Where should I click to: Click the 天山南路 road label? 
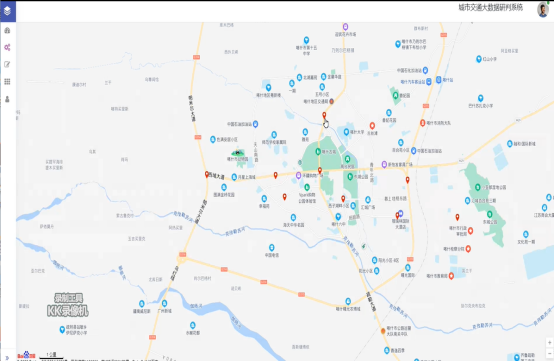pos(256,152)
